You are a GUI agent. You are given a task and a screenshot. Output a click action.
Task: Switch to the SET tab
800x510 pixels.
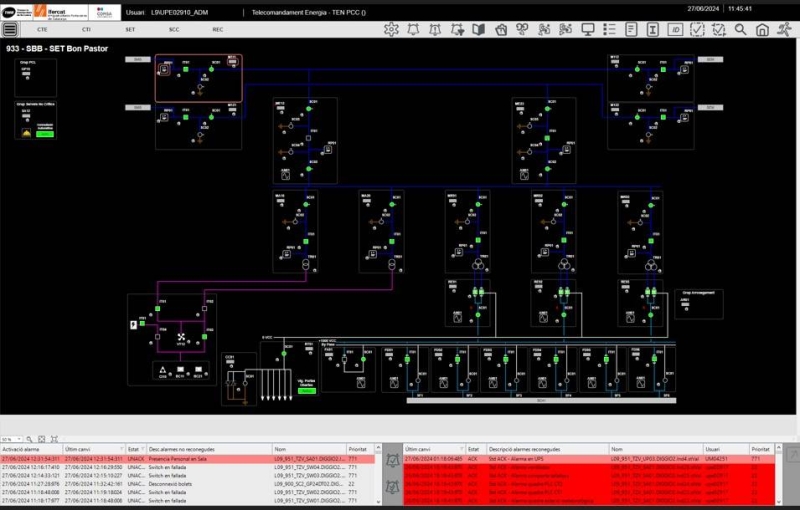click(130, 30)
